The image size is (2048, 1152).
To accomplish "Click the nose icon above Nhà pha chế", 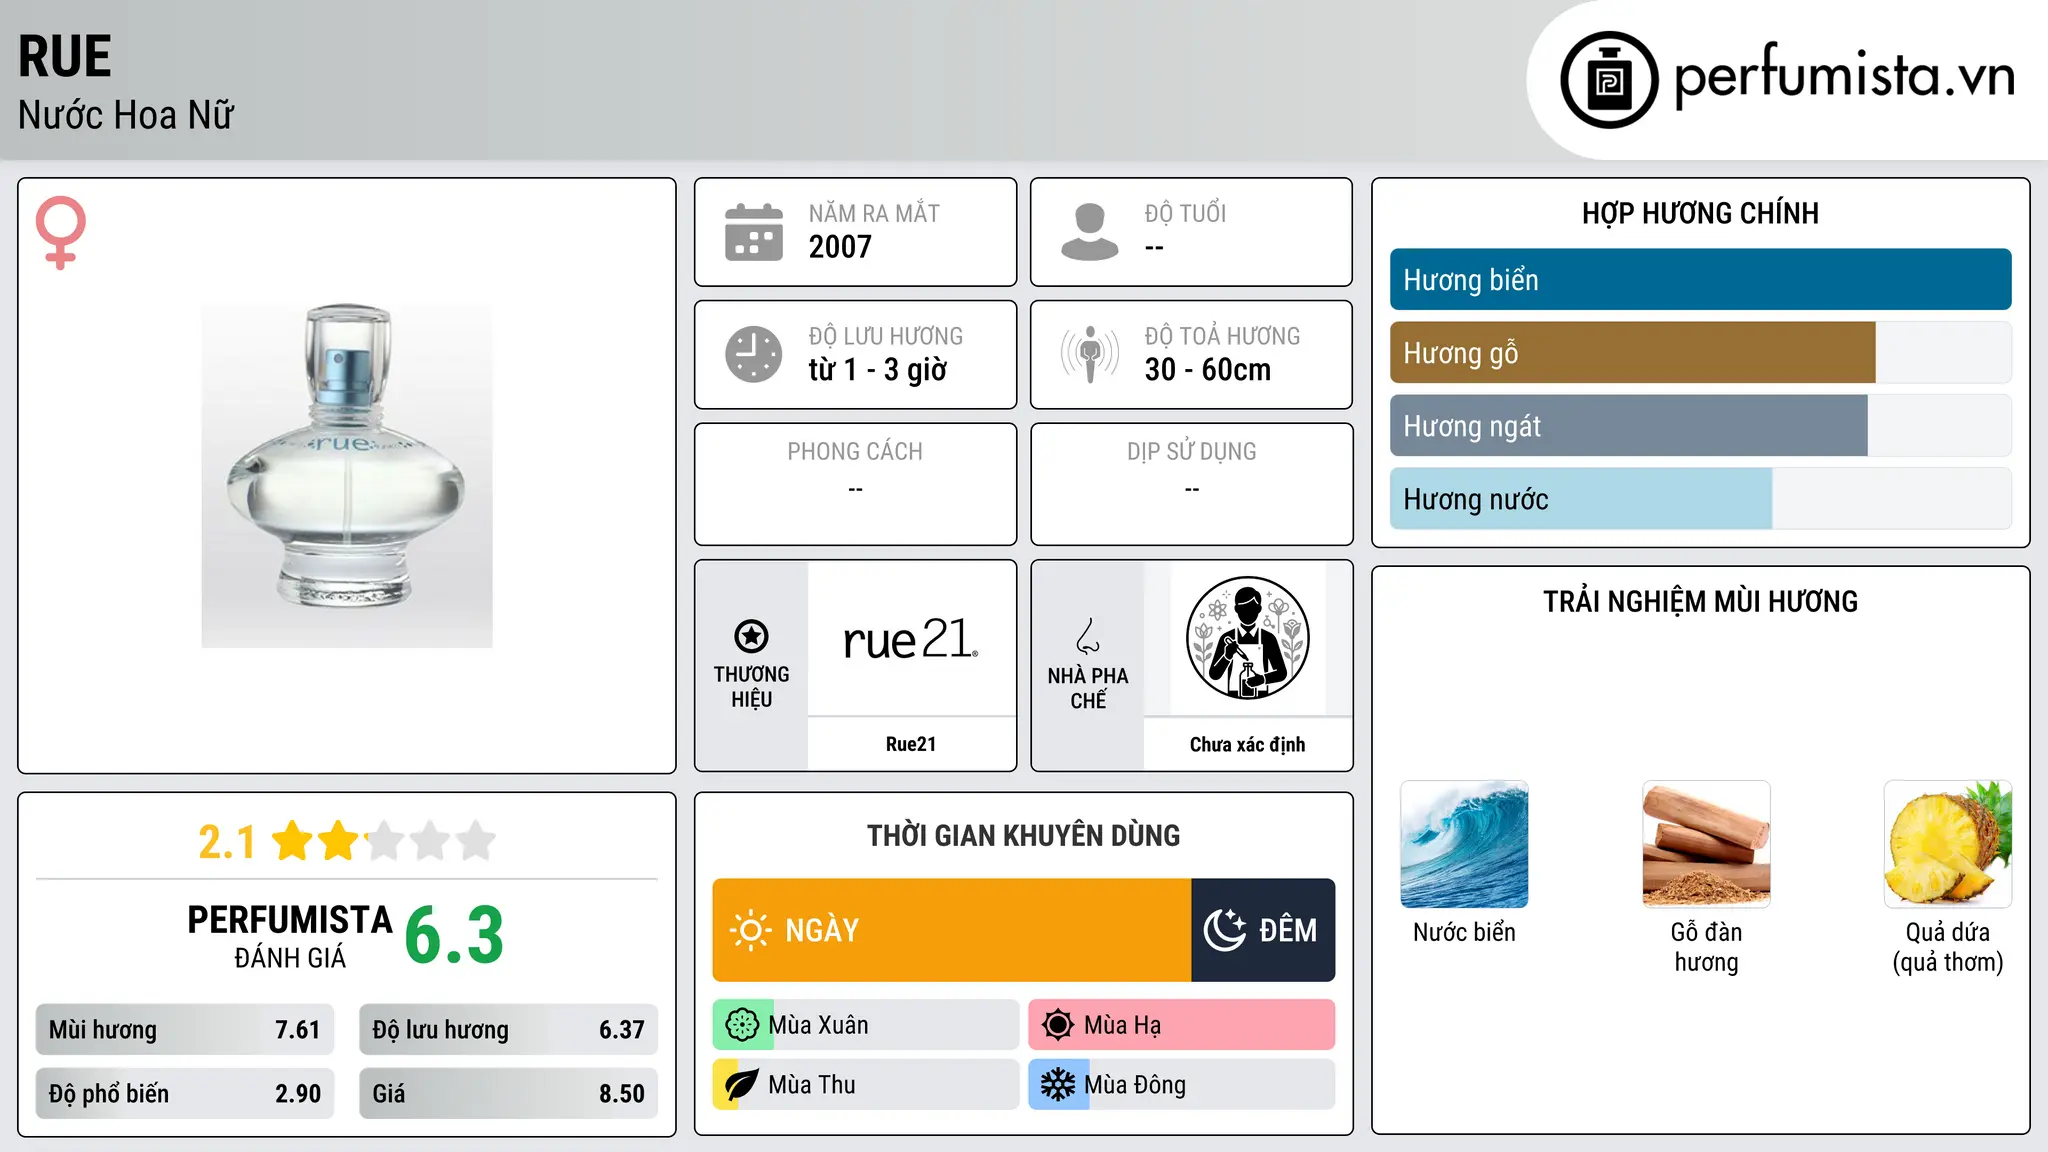I will click(1088, 636).
